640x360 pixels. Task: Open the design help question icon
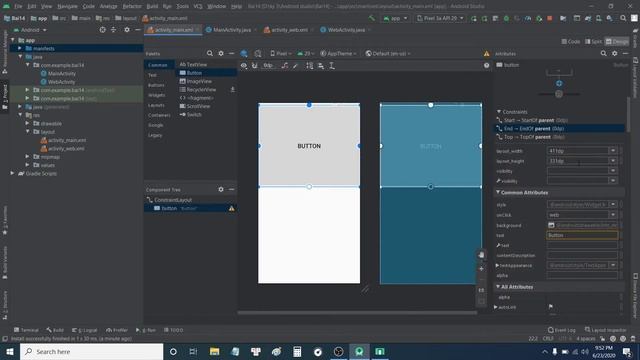click(487, 65)
